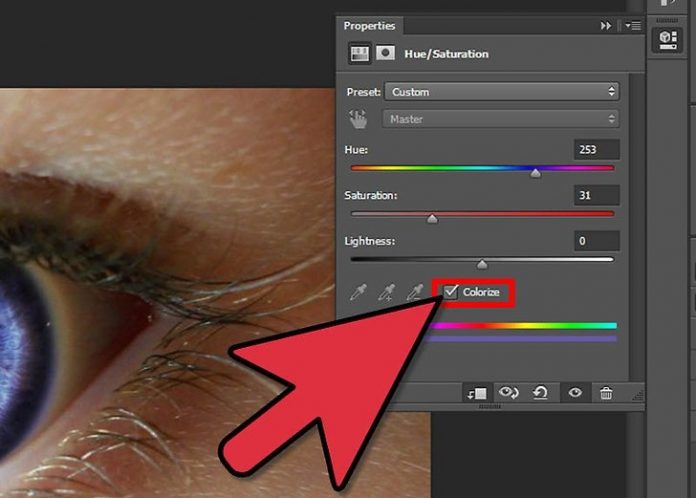Uncheck the Colorize checkbox
696x498 pixels.
tap(451, 292)
